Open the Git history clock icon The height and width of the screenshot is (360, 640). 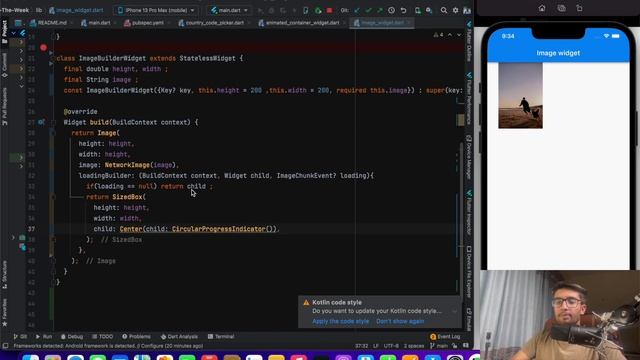tap(391, 10)
